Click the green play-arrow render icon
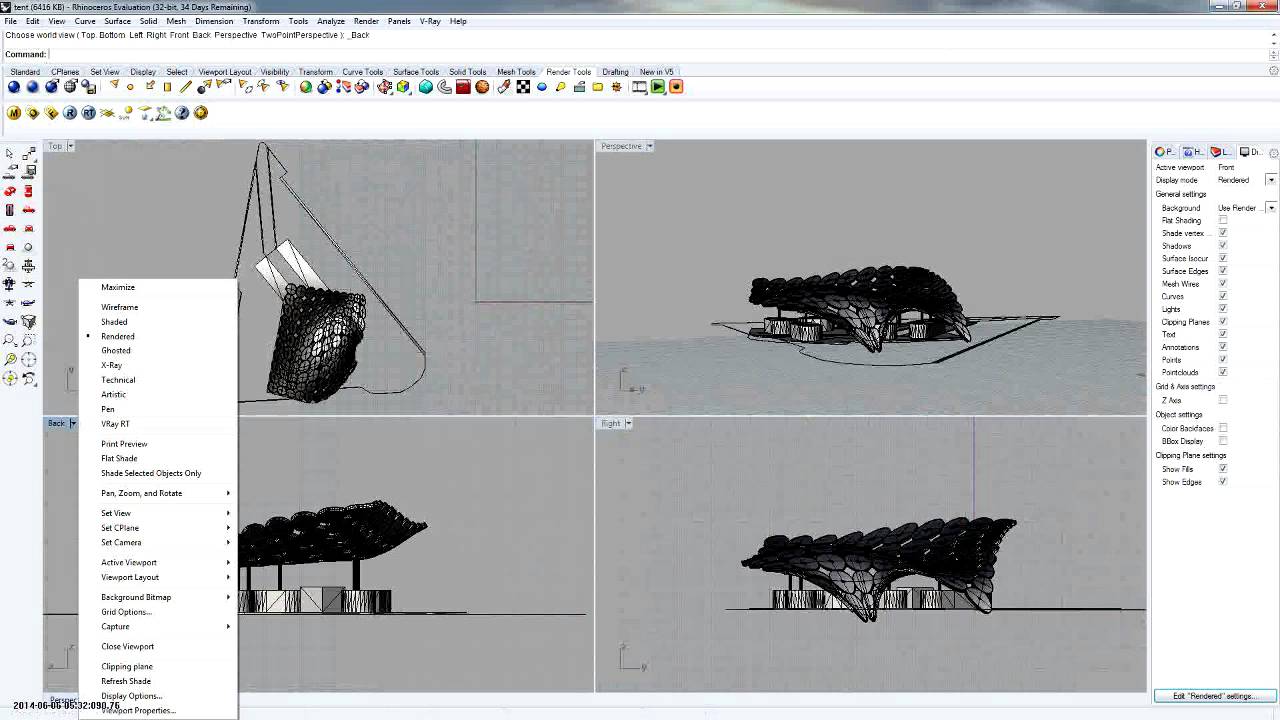The image size is (1280, 720). pyautogui.click(x=657, y=87)
